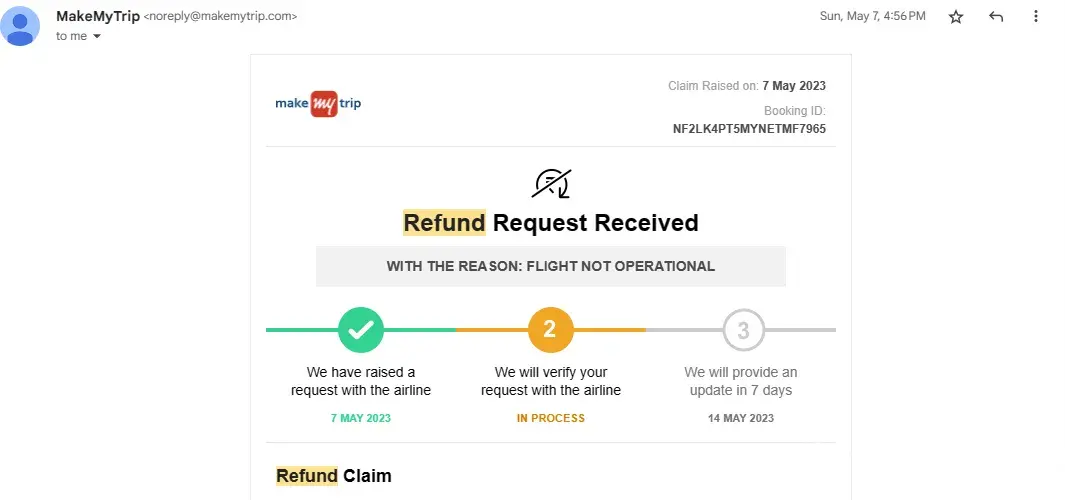Expand the "to me" recipient details

[x=97, y=37]
